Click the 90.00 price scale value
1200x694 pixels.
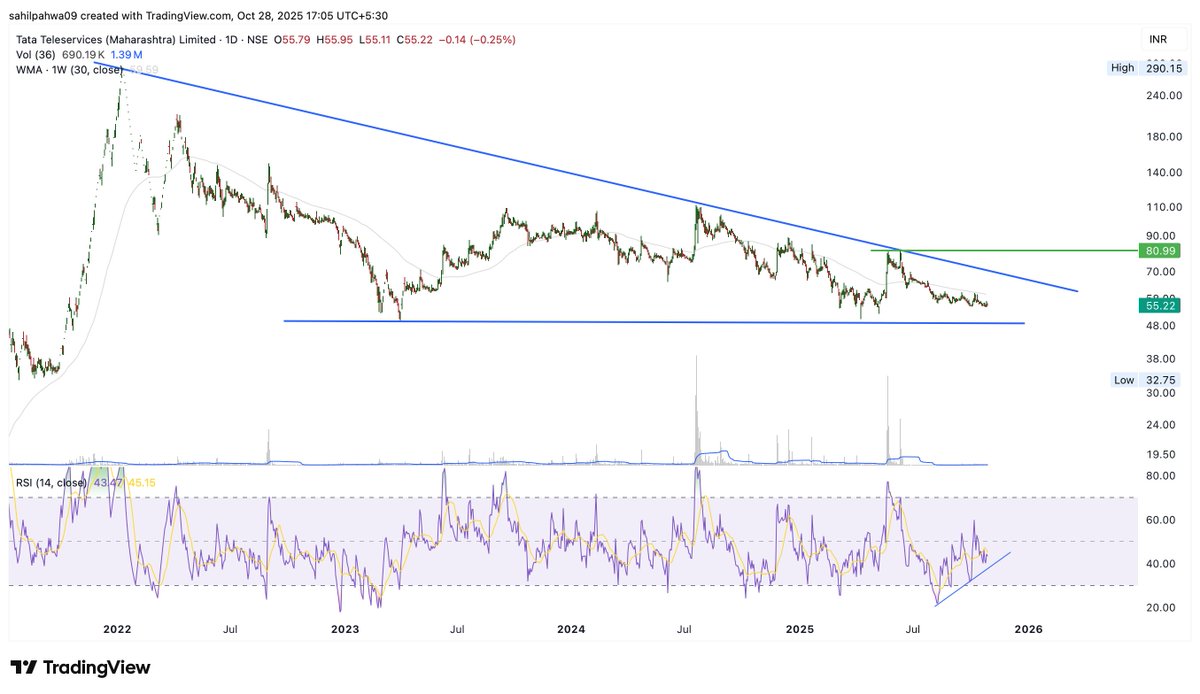(1160, 236)
